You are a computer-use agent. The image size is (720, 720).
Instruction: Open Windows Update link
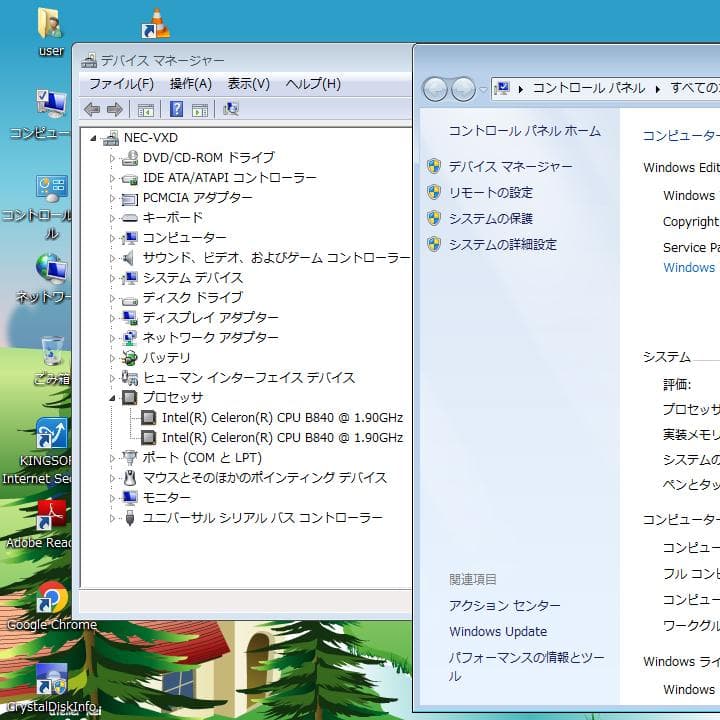(498, 632)
